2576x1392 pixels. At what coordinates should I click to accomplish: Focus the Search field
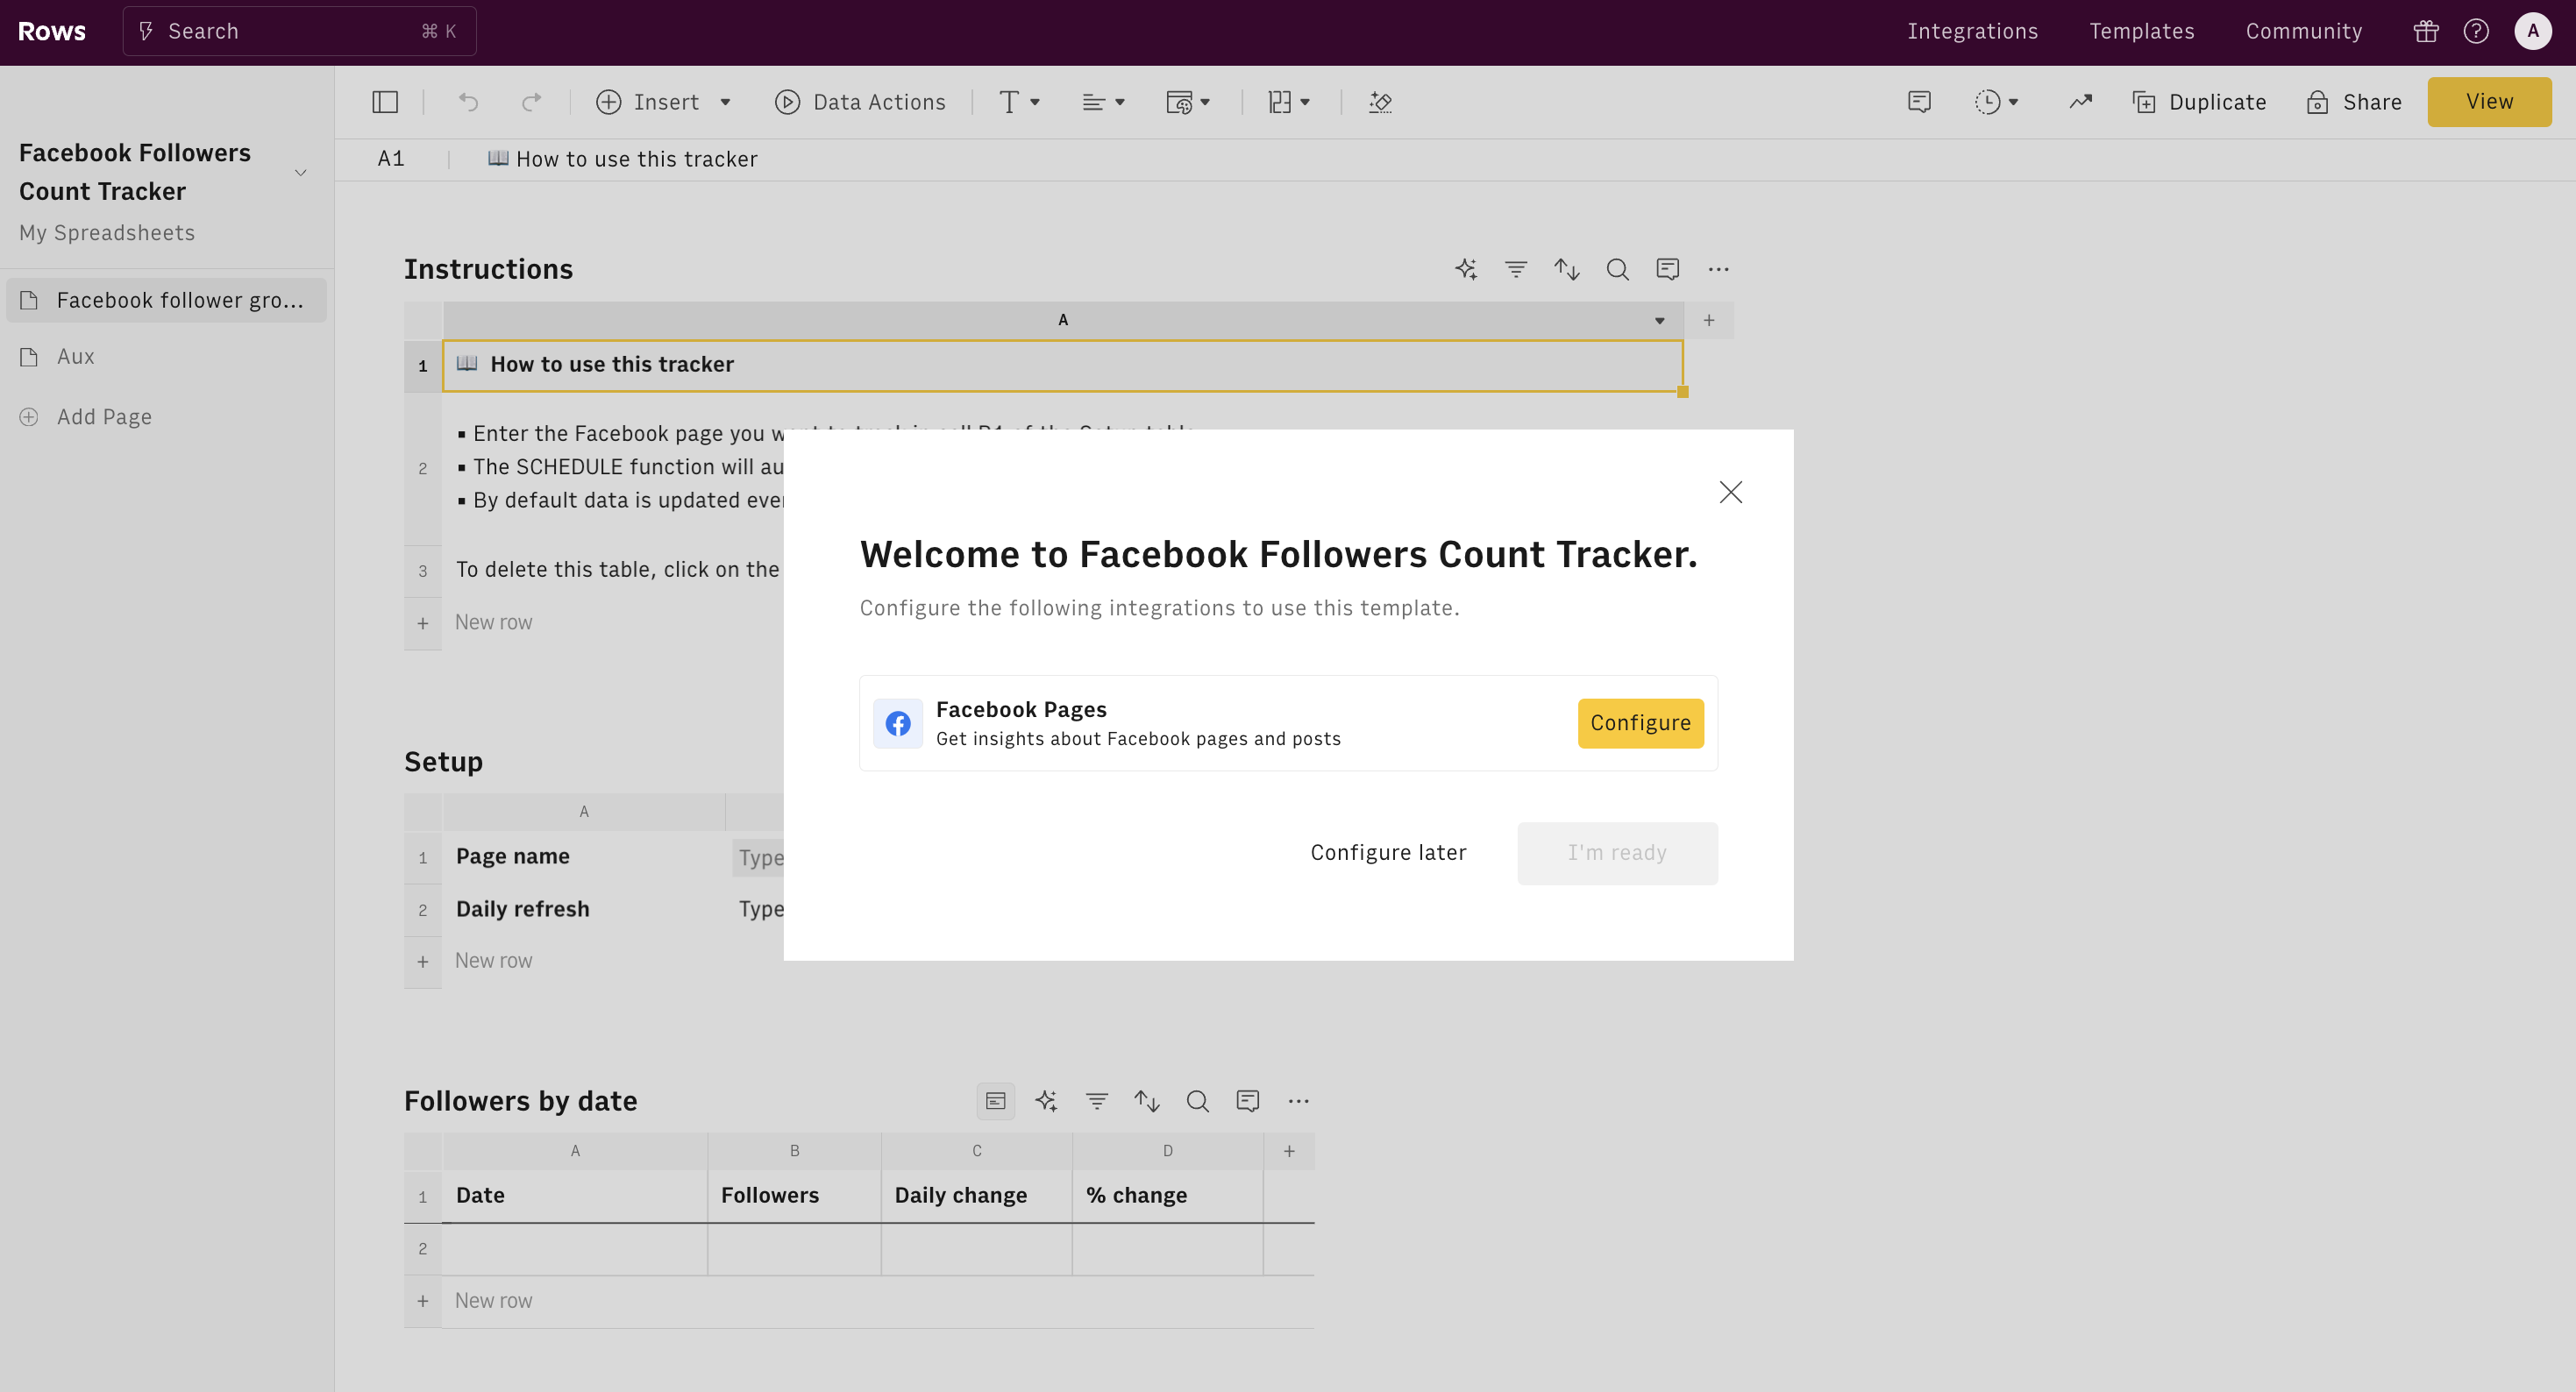click(299, 31)
